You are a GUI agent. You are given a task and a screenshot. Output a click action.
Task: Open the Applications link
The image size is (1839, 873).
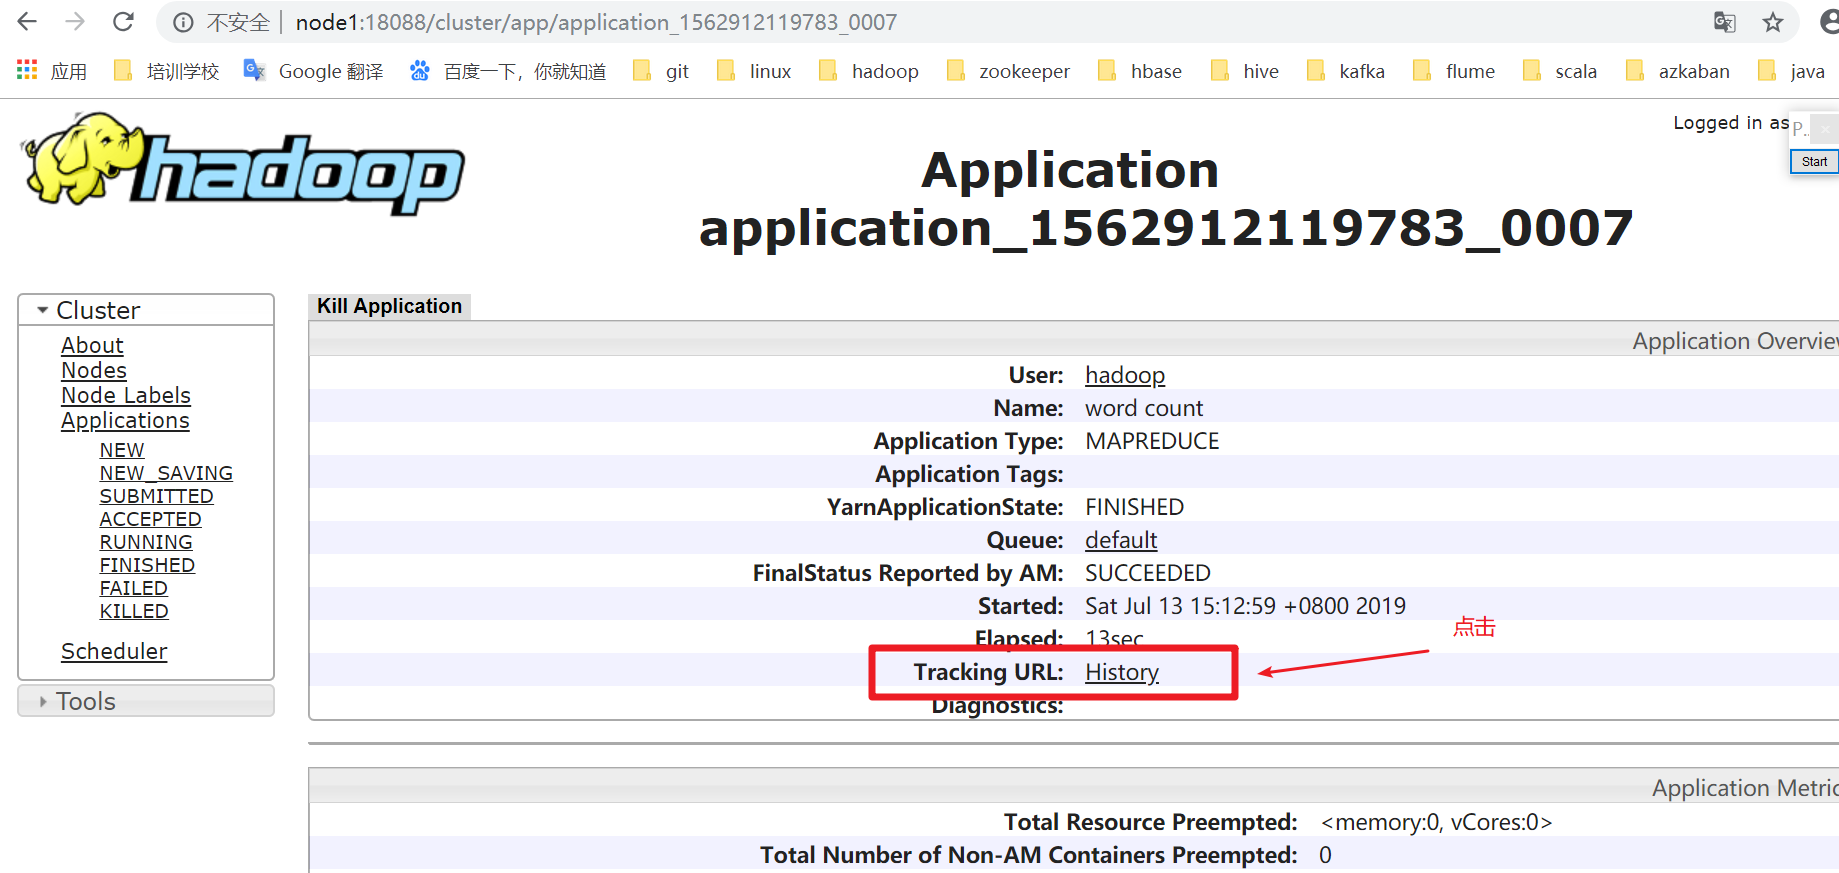click(x=125, y=421)
